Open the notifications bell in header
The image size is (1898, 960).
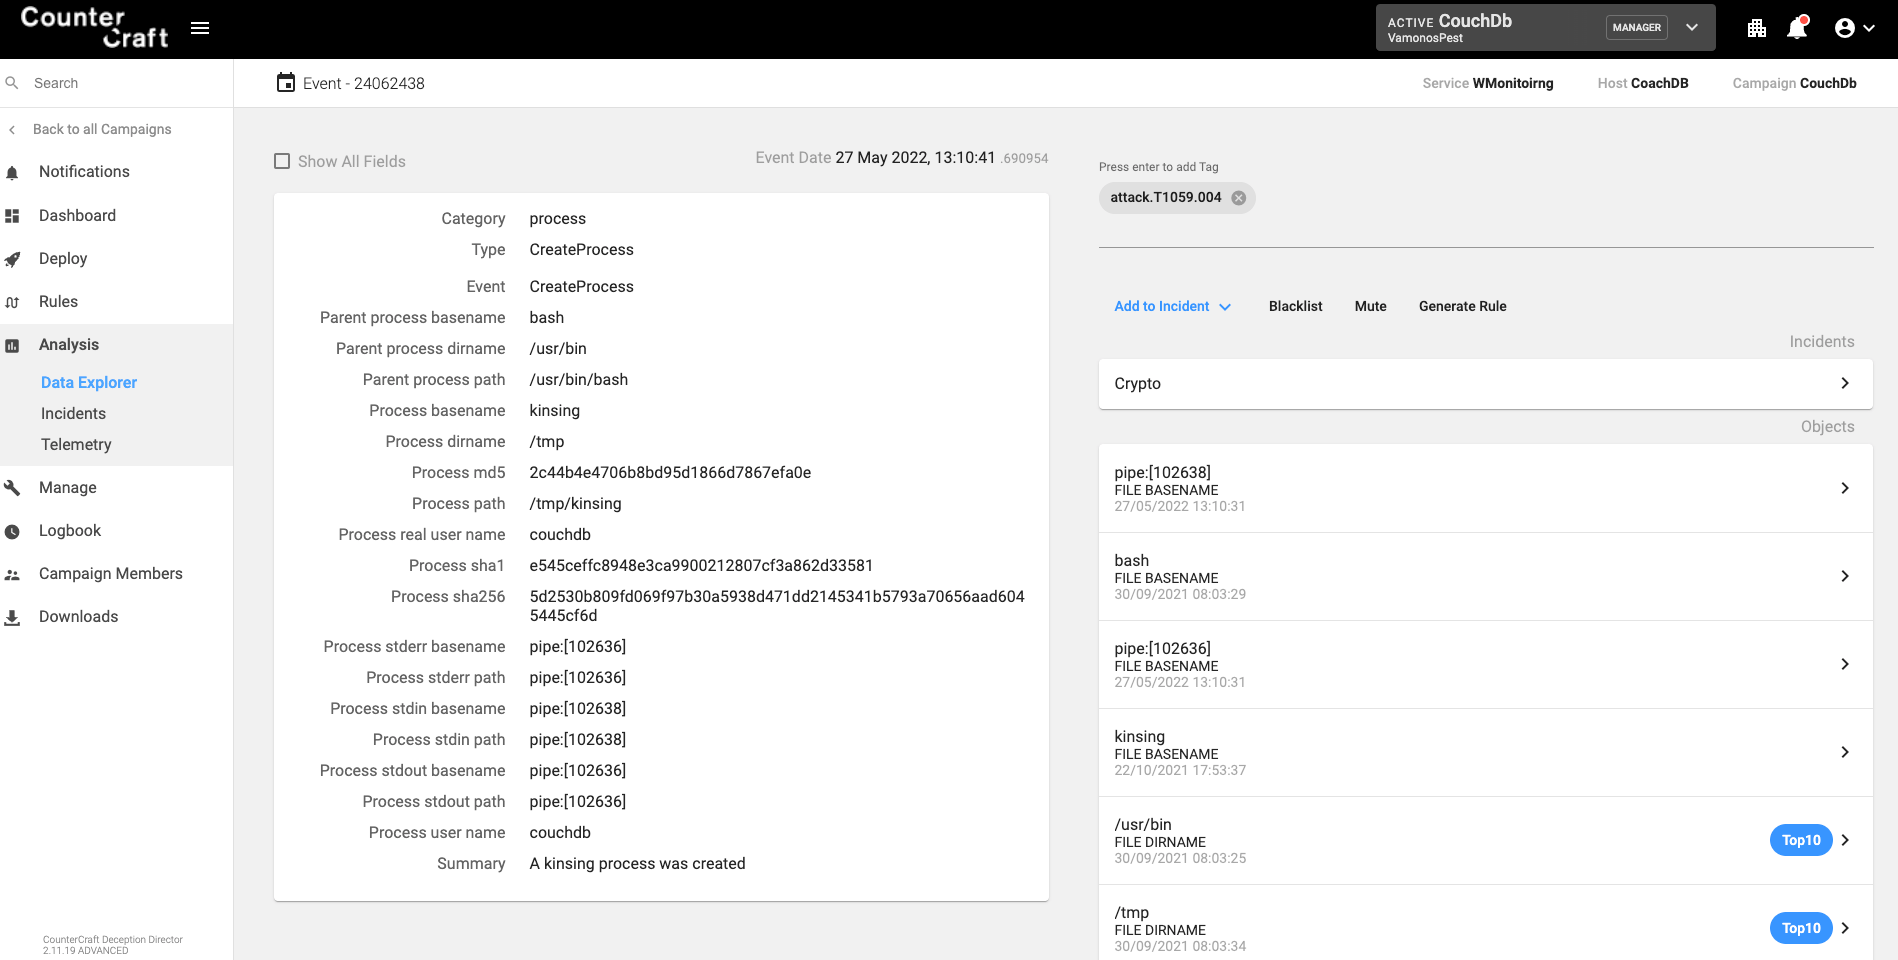(1797, 28)
